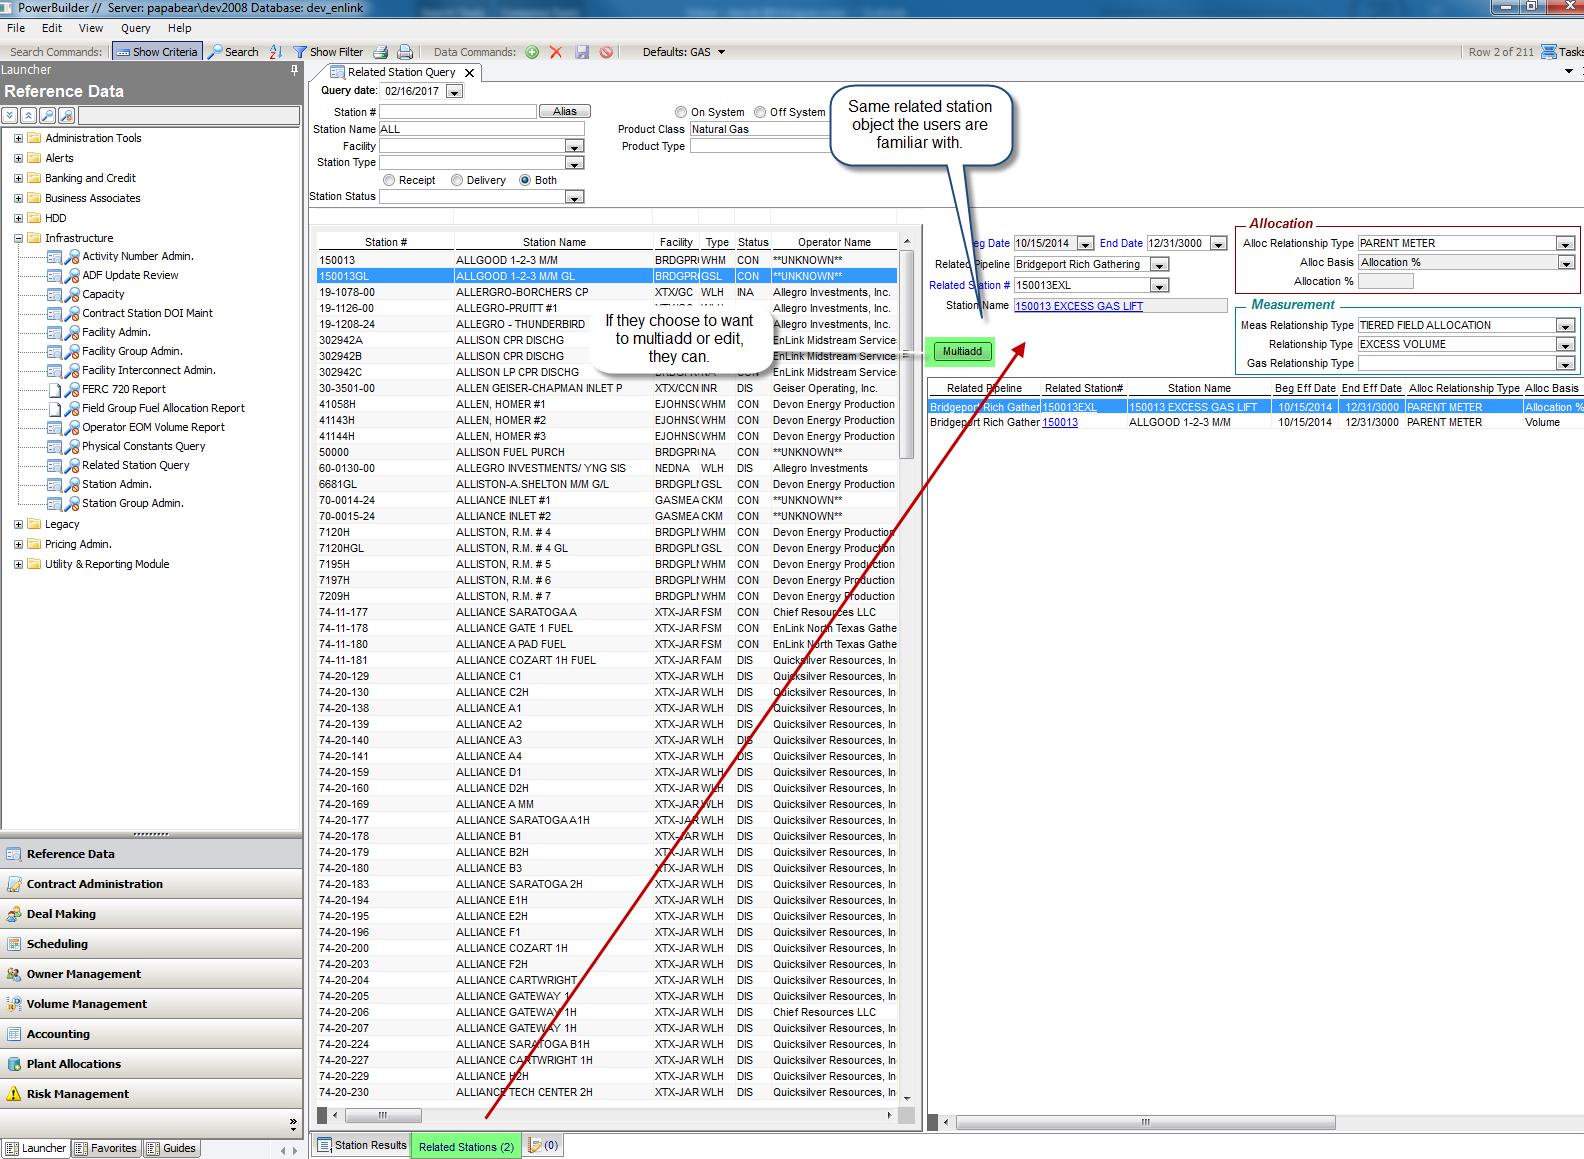Image resolution: width=1584 pixels, height=1159 pixels.
Task: Open Alloc Relationship Type dropdown
Action: click(x=1564, y=244)
